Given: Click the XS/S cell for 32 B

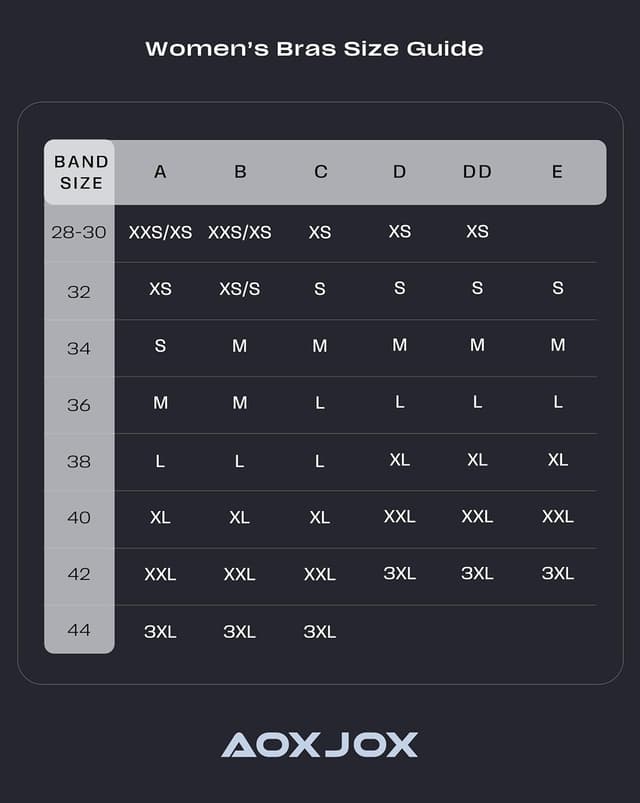Looking at the screenshot, I should pyautogui.click(x=240, y=289).
